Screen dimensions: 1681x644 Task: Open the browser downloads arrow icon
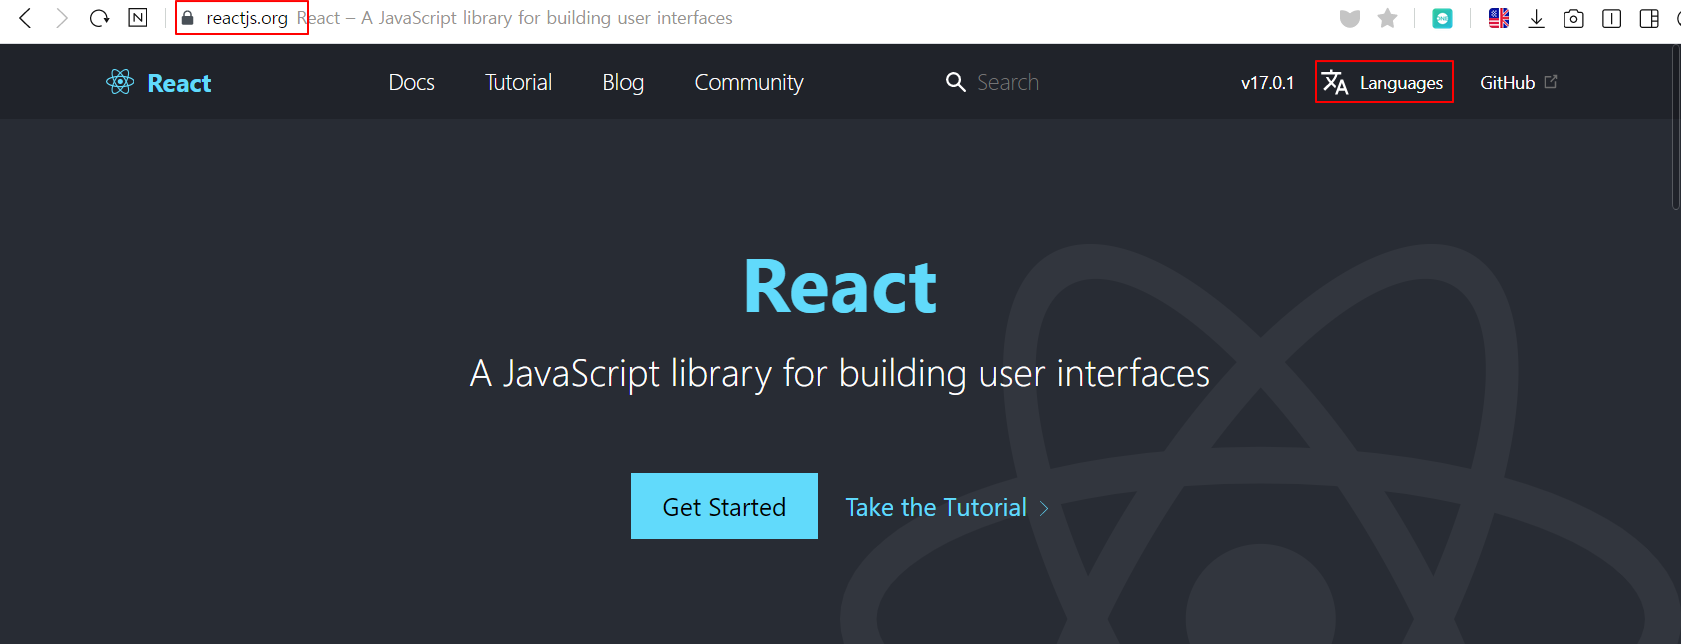pyautogui.click(x=1537, y=18)
